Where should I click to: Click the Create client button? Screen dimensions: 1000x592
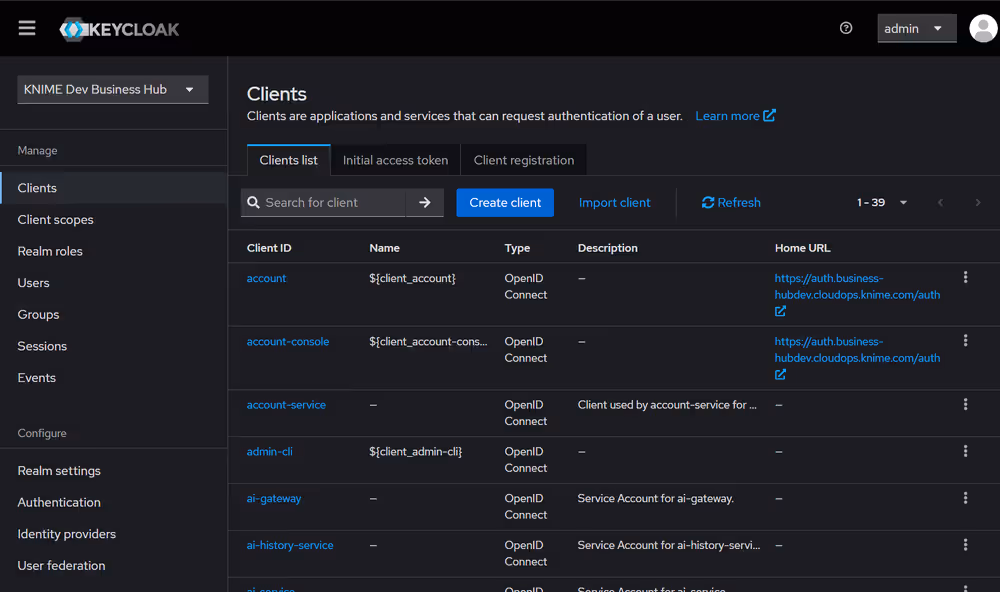pyautogui.click(x=505, y=202)
